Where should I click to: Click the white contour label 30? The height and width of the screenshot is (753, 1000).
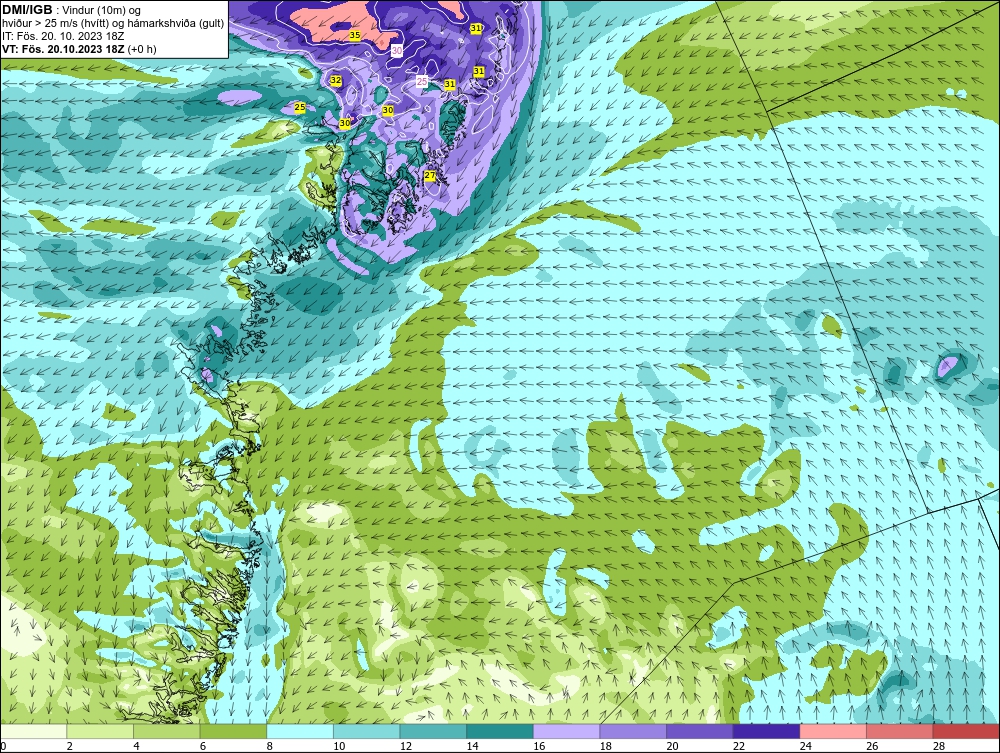pyautogui.click(x=397, y=50)
